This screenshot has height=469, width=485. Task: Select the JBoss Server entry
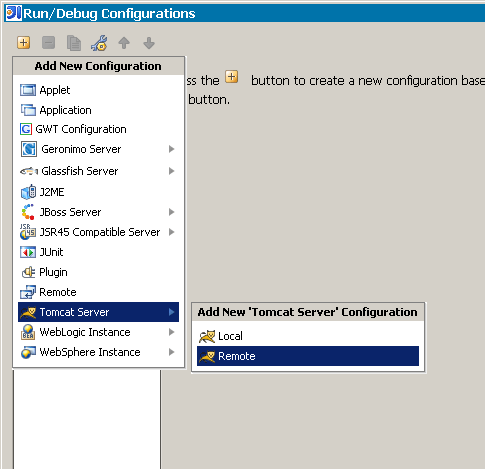[98, 212]
